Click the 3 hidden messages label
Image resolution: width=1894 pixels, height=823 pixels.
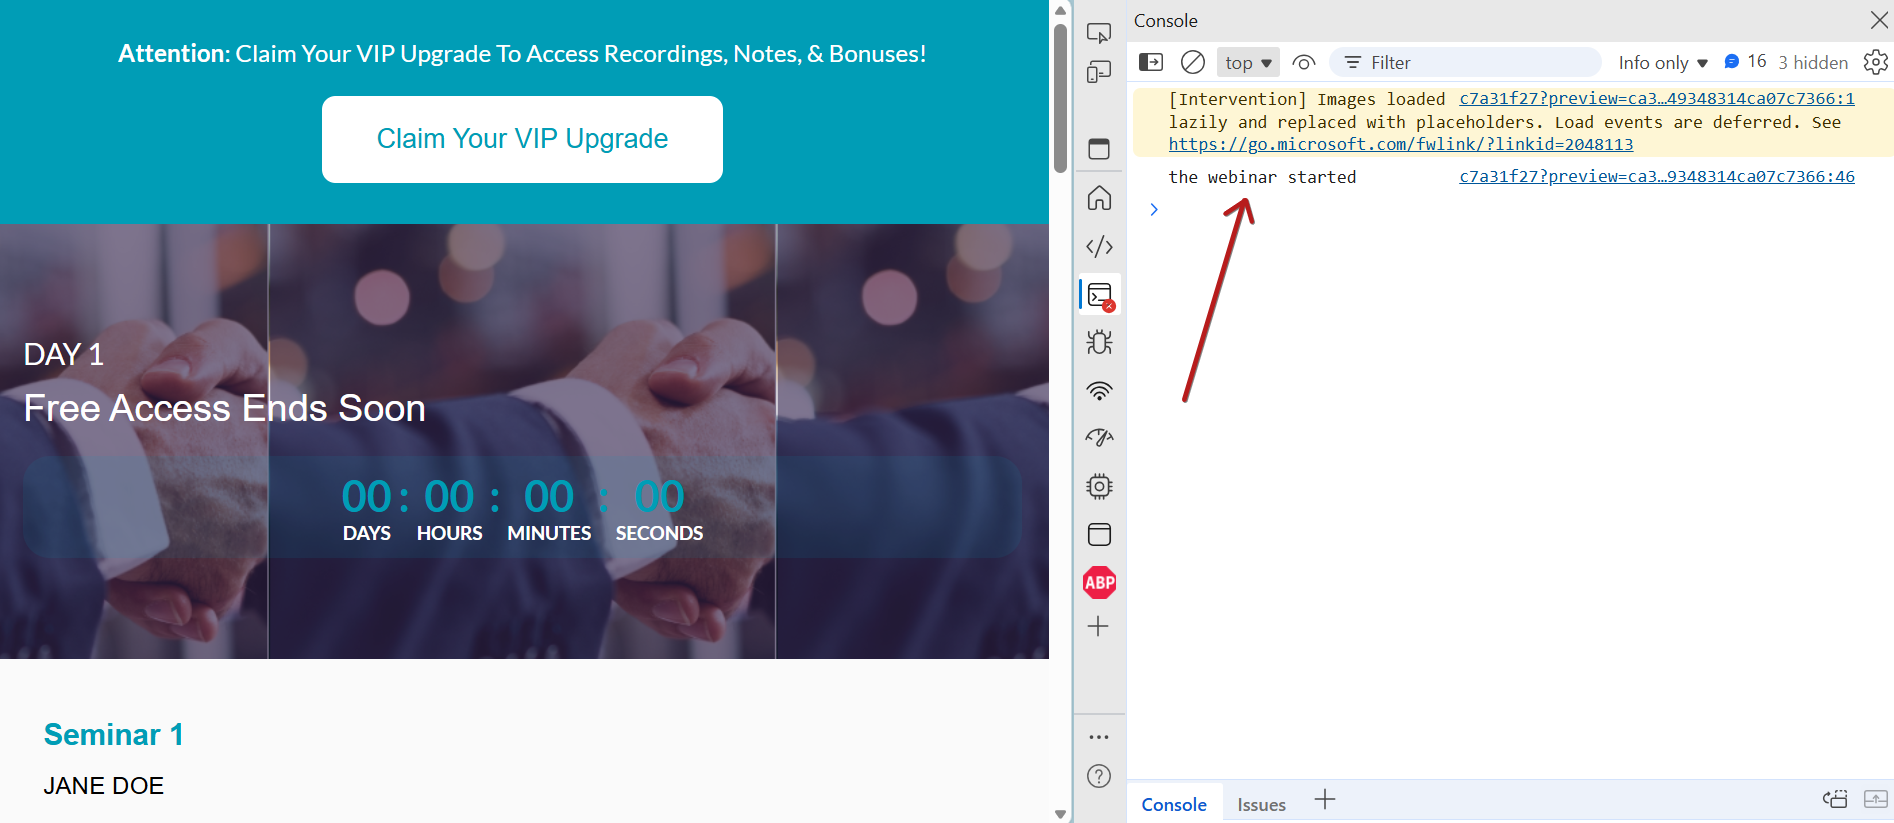point(1813,63)
